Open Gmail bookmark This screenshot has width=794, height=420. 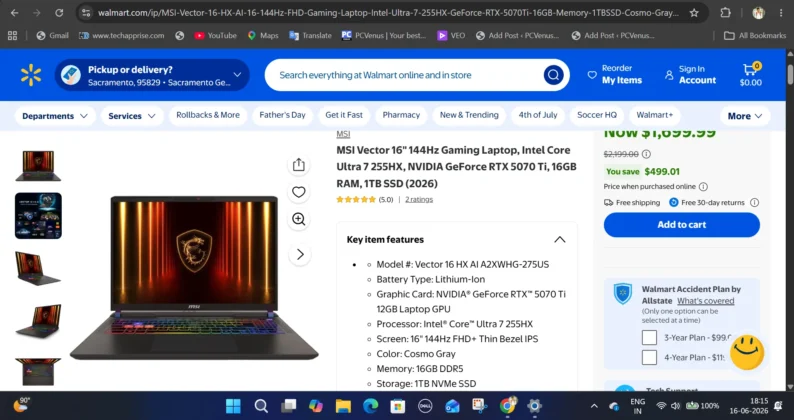tap(53, 35)
